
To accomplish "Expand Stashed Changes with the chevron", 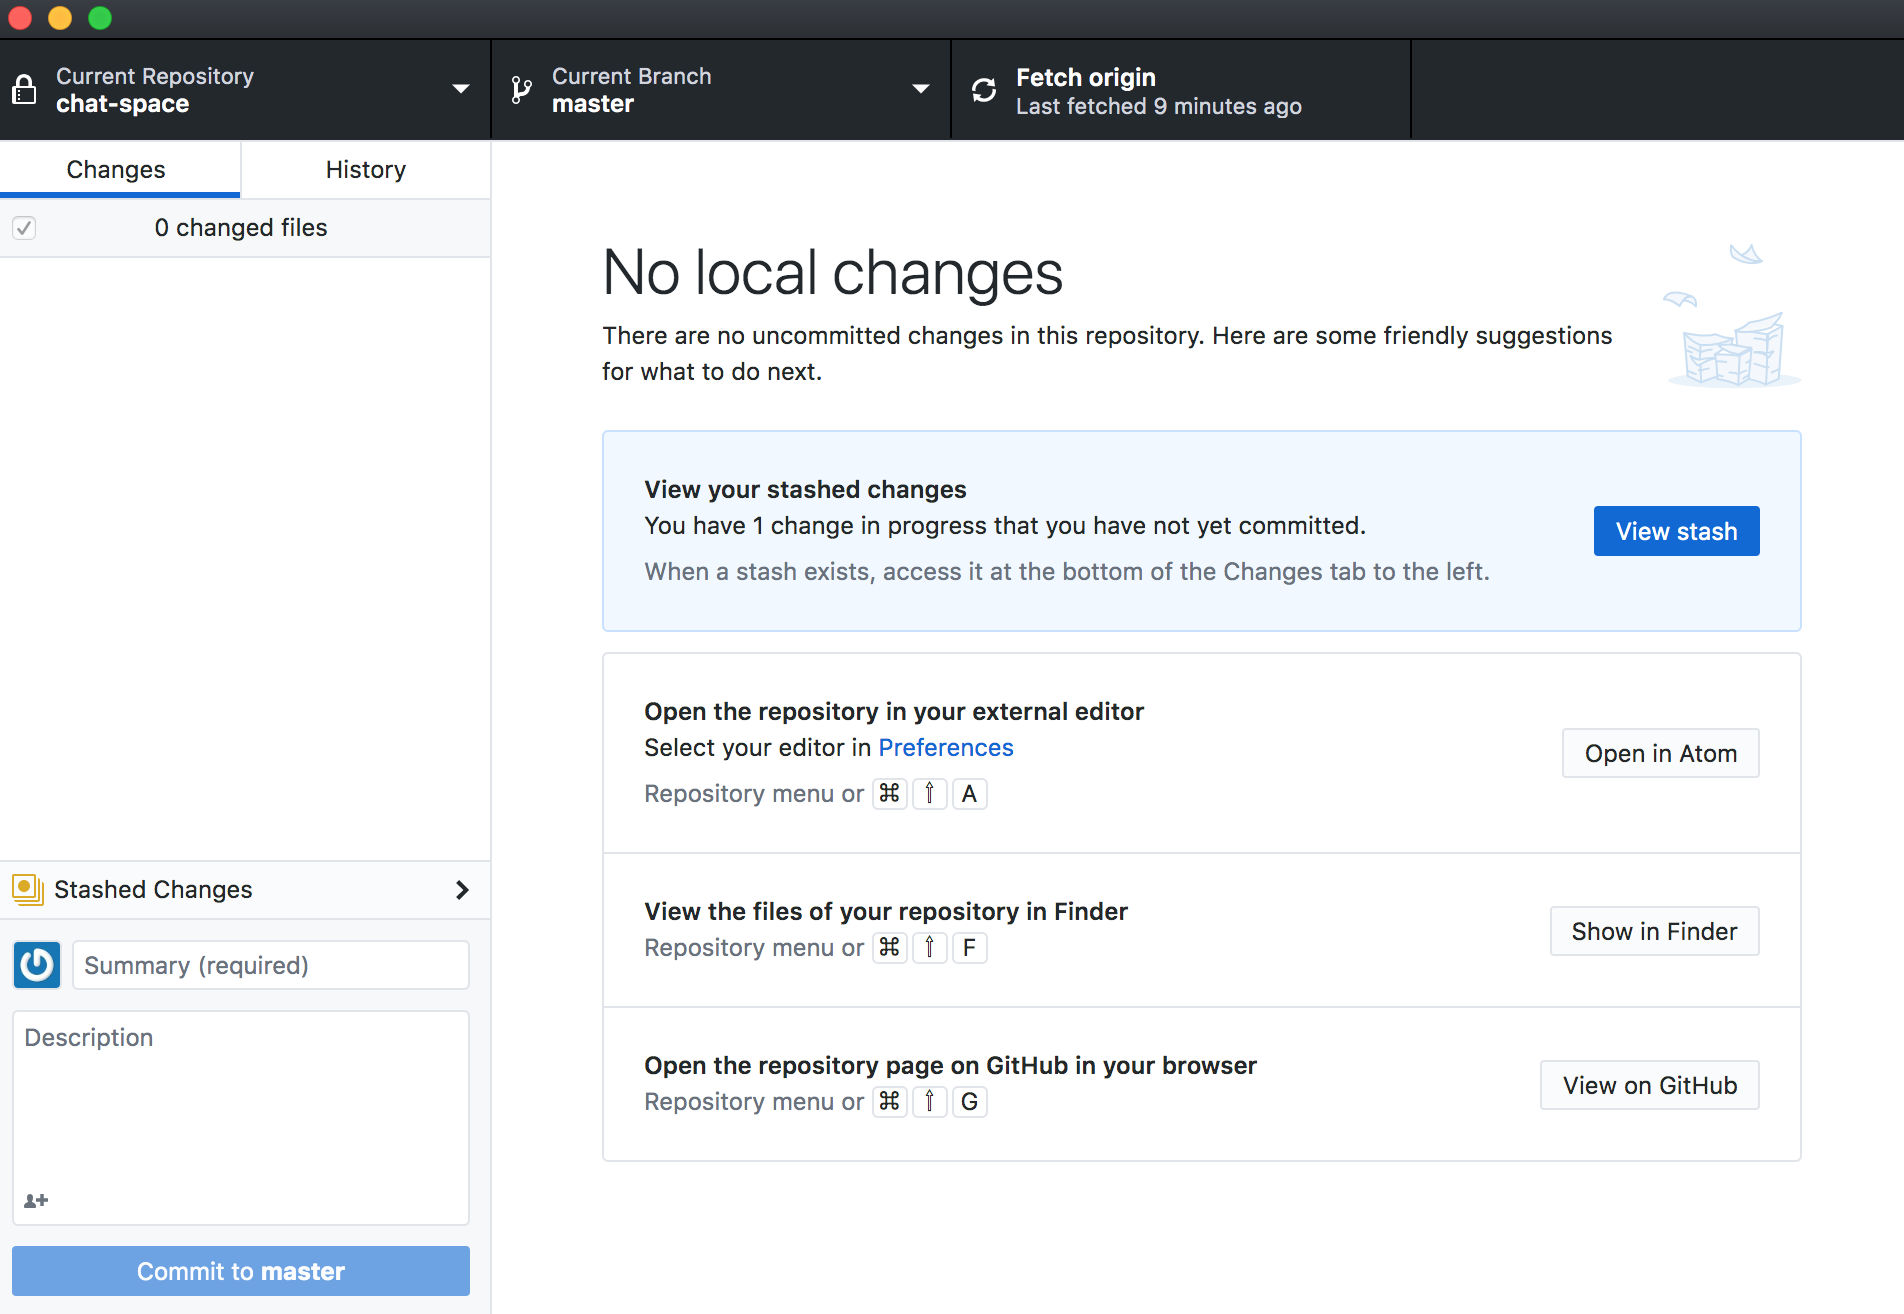I will pyautogui.click(x=462, y=890).
